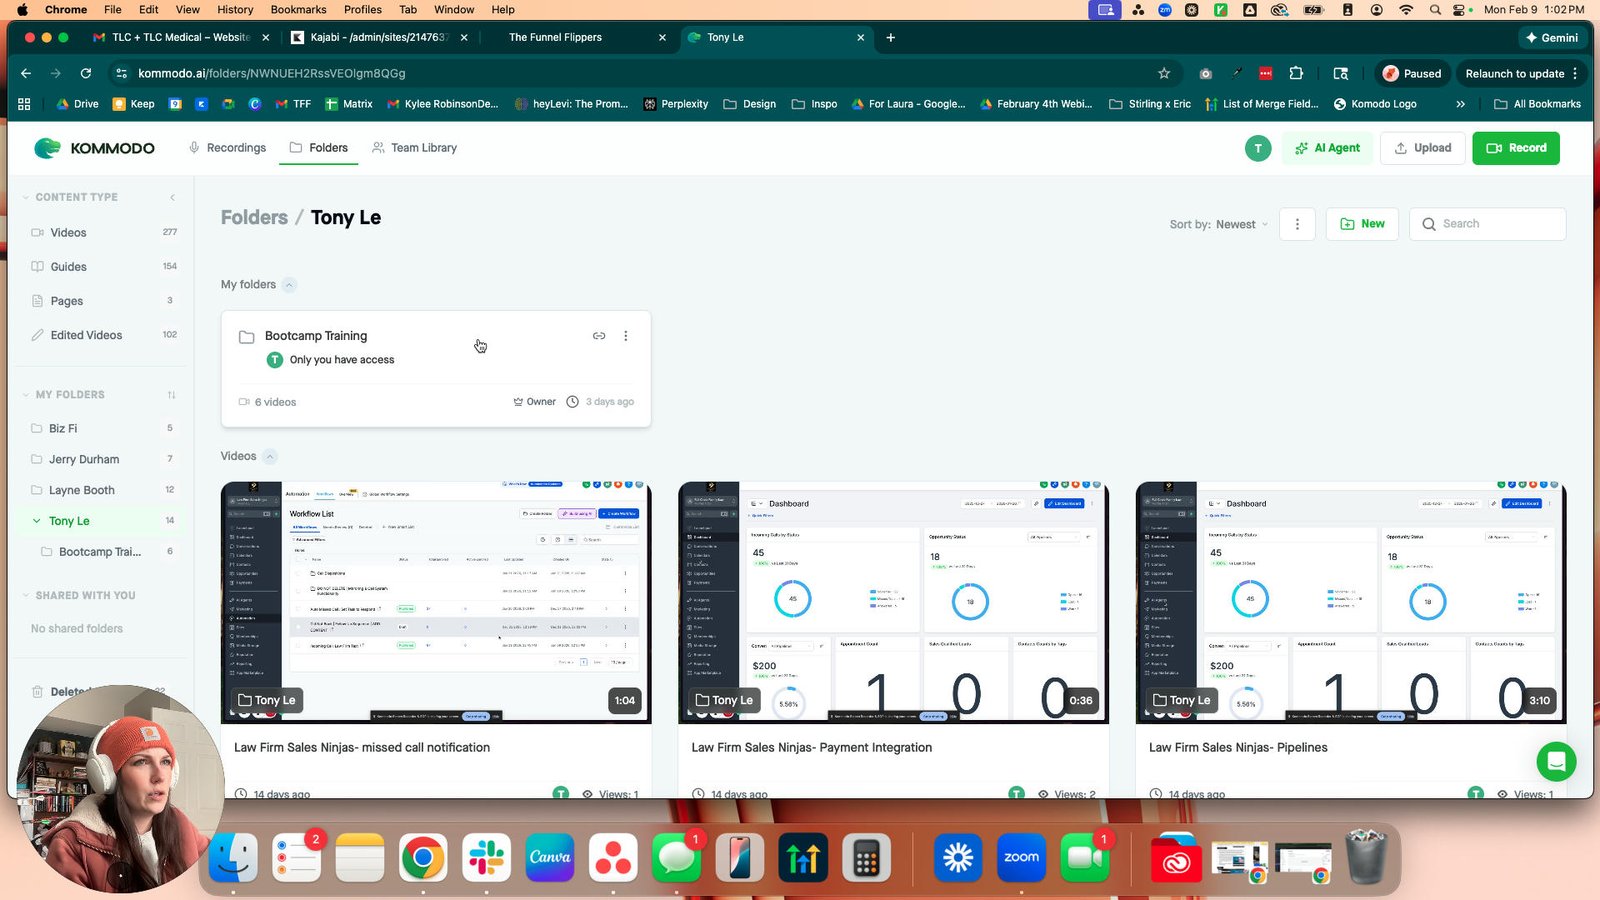Collapse the Tony Le folder tree

tap(37, 521)
